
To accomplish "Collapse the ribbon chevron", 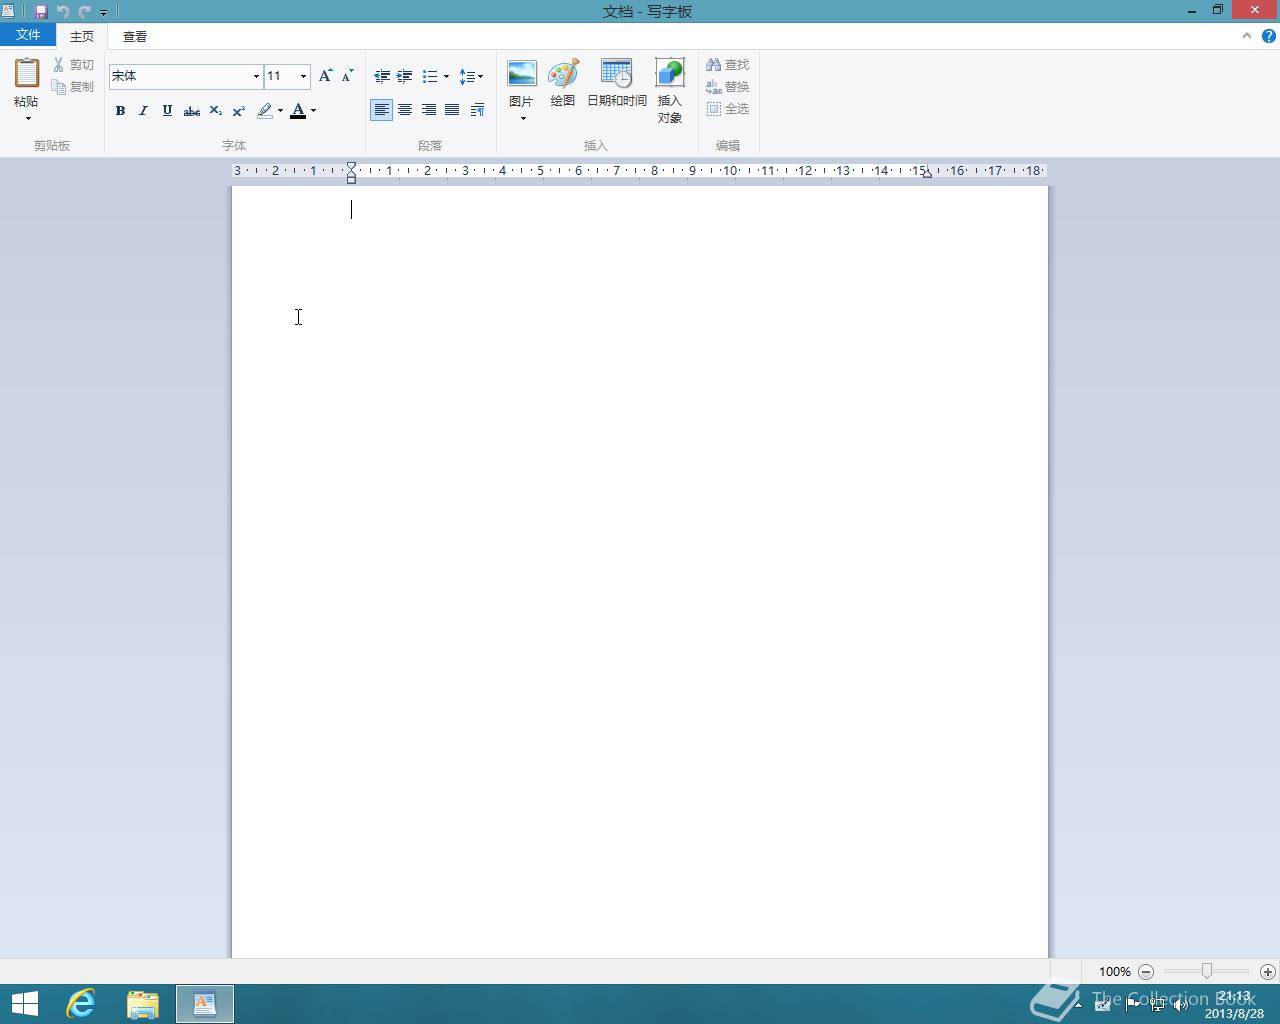I will [x=1247, y=36].
